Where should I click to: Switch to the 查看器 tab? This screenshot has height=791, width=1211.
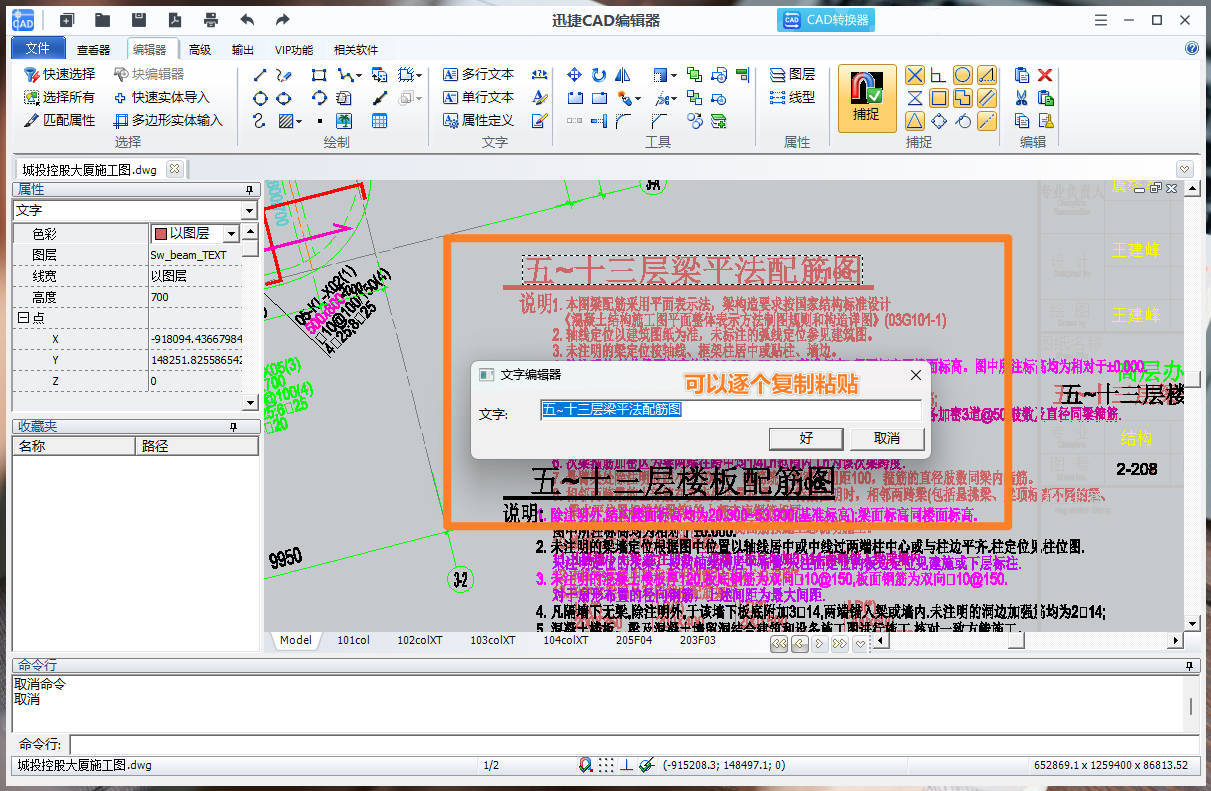click(94, 50)
